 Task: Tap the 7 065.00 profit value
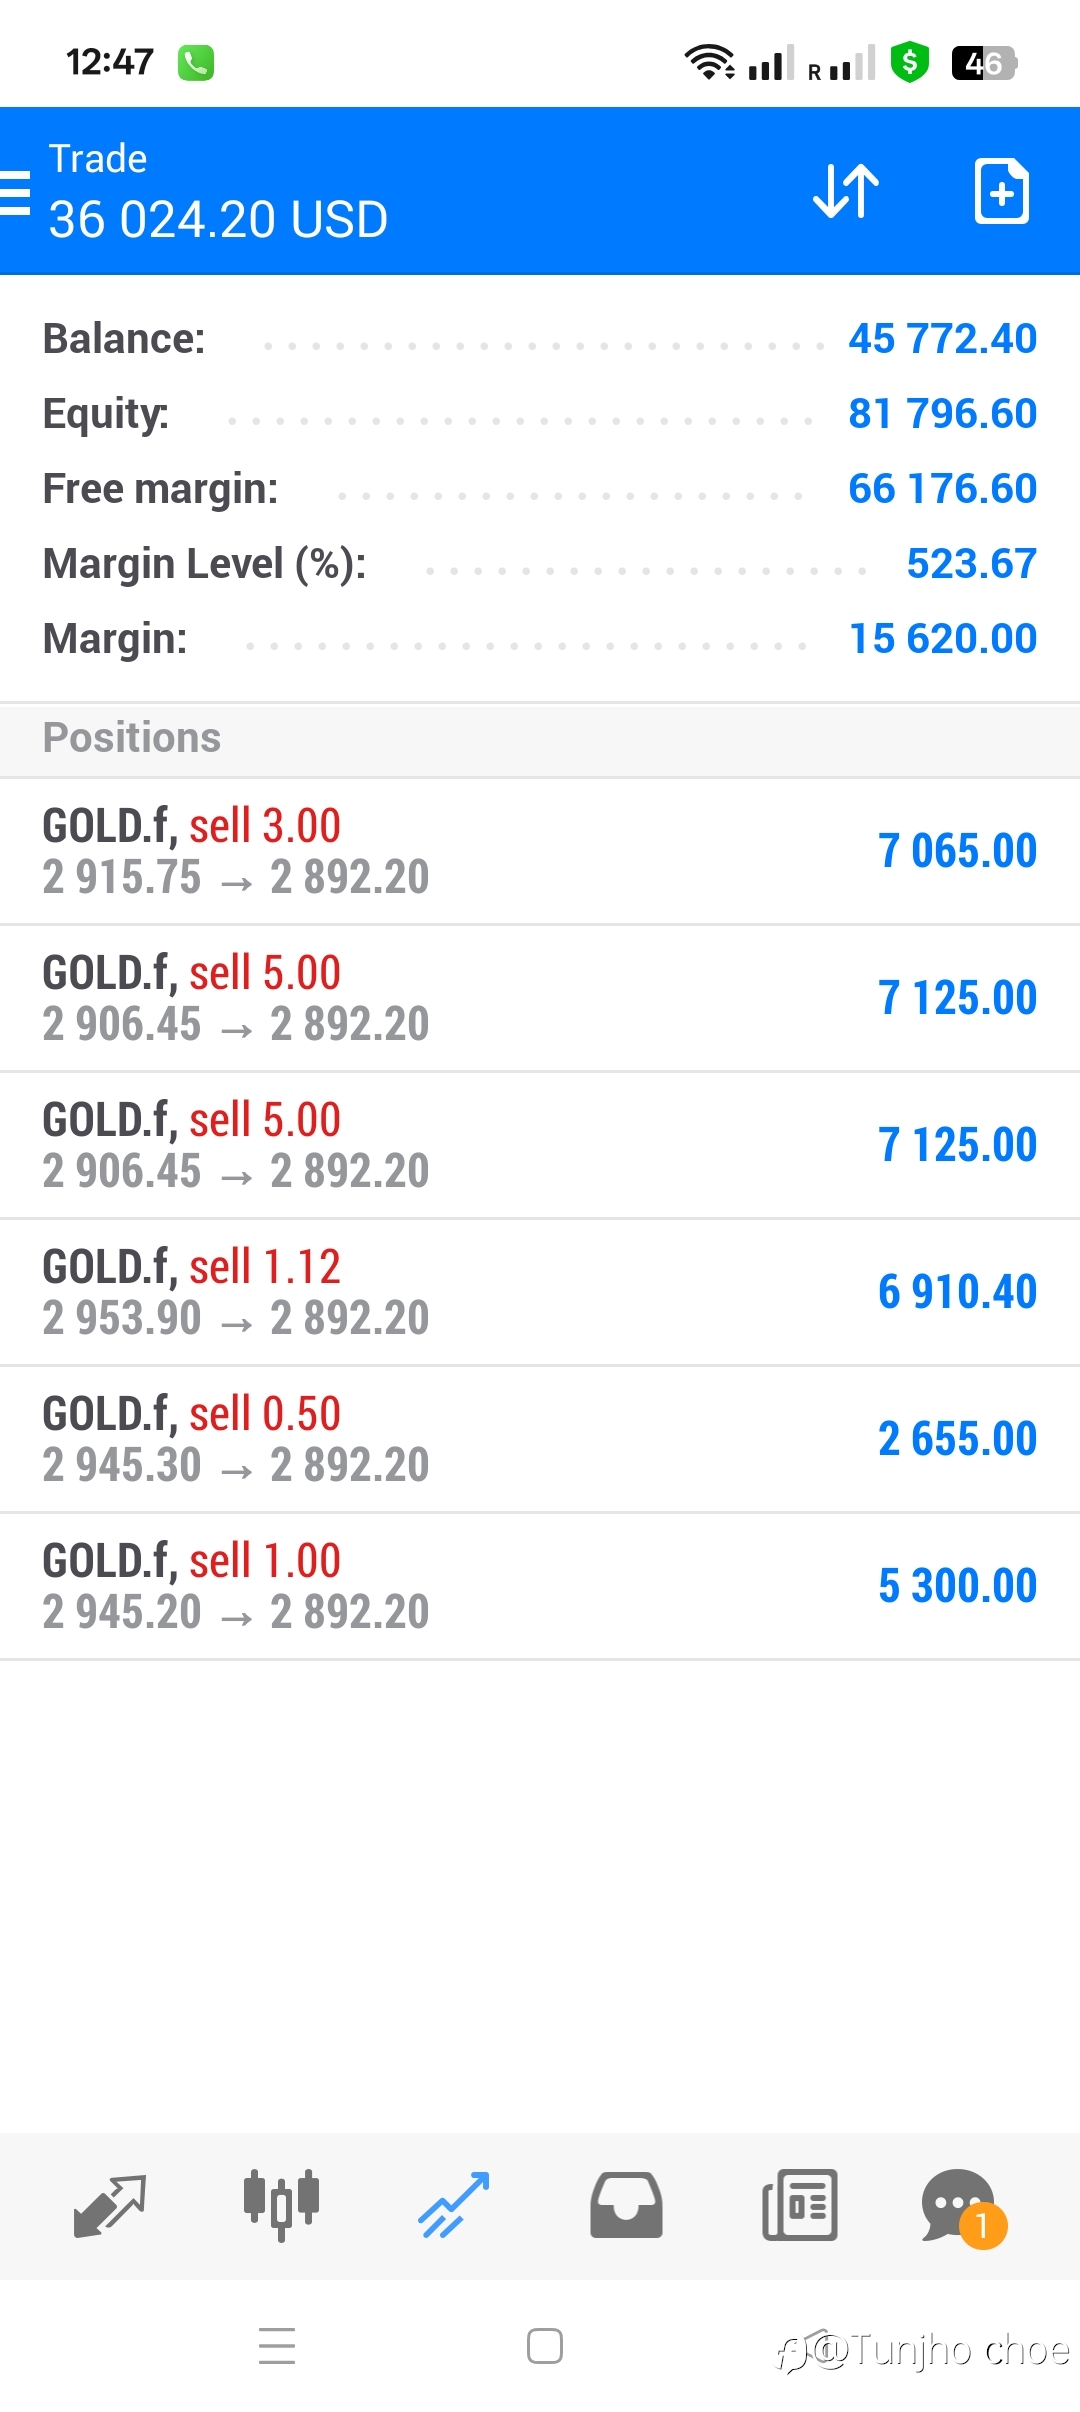tap(957, 851)
